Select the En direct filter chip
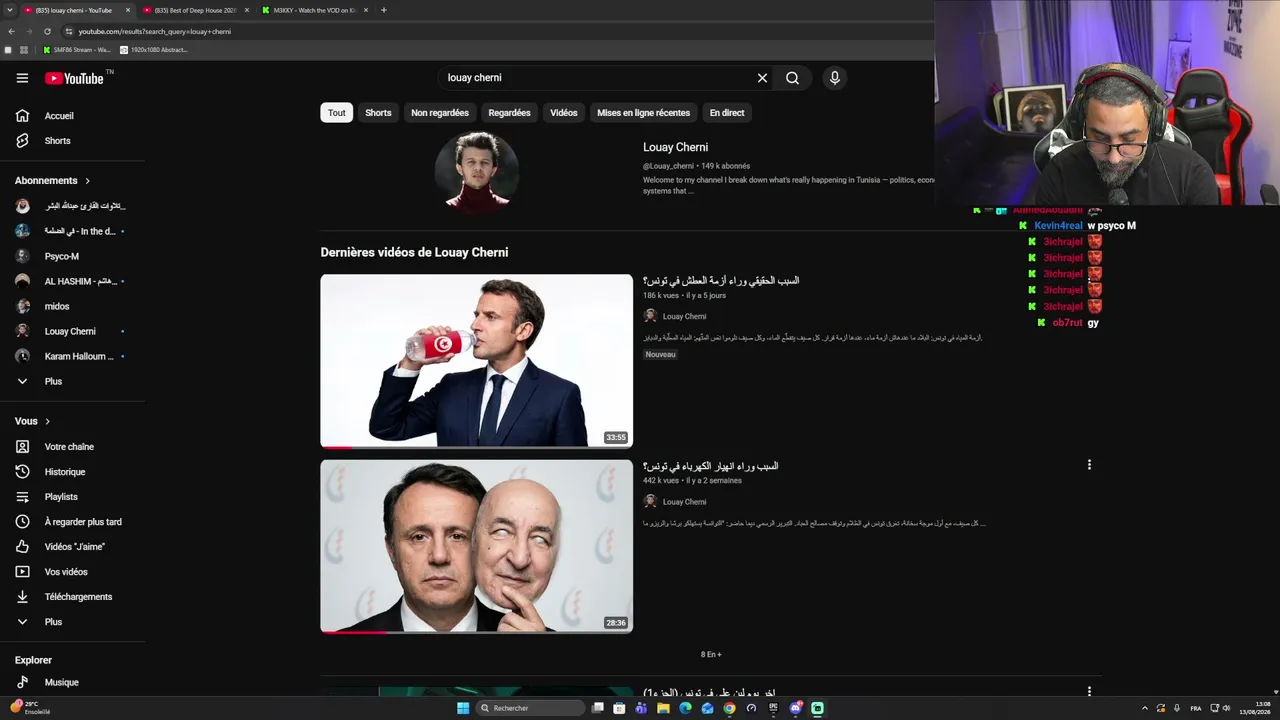The image size is (1280, 720). click(x=727, y=113)
